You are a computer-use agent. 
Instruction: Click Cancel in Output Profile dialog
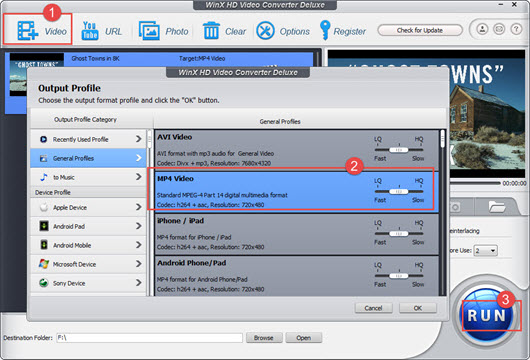point(374,308)
